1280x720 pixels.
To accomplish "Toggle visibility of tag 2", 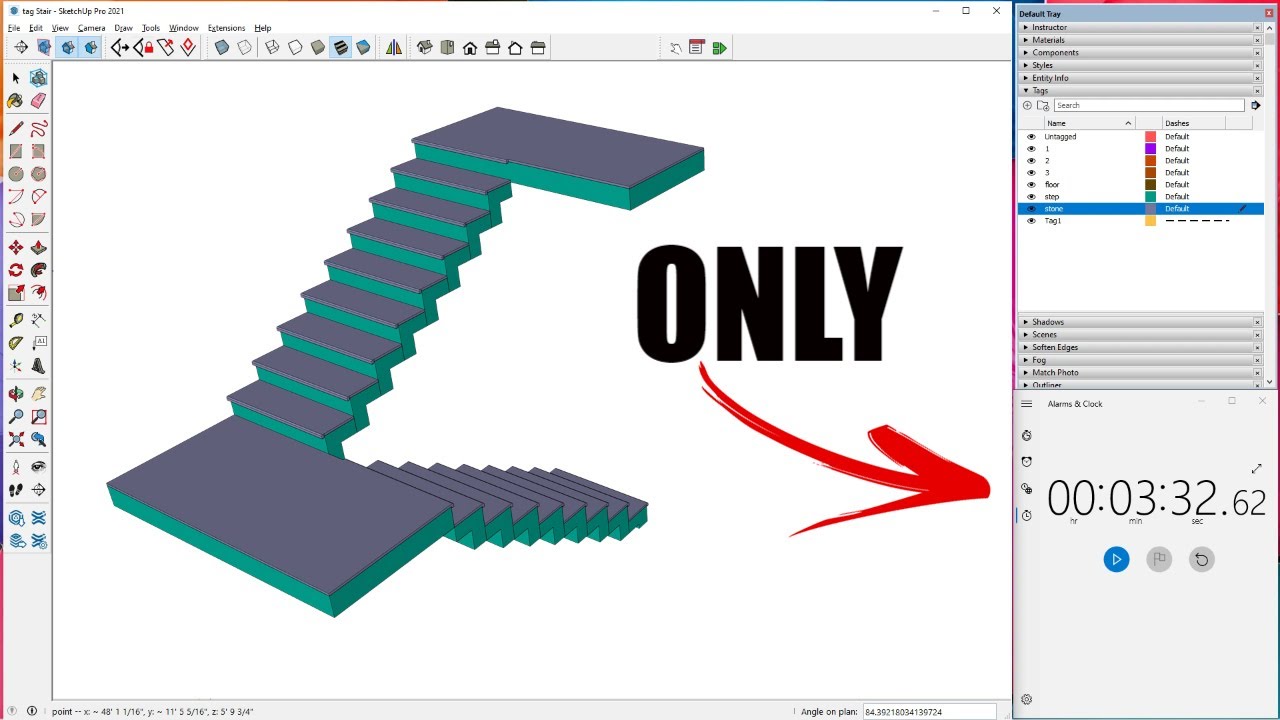I will (x=1031, y=161).
